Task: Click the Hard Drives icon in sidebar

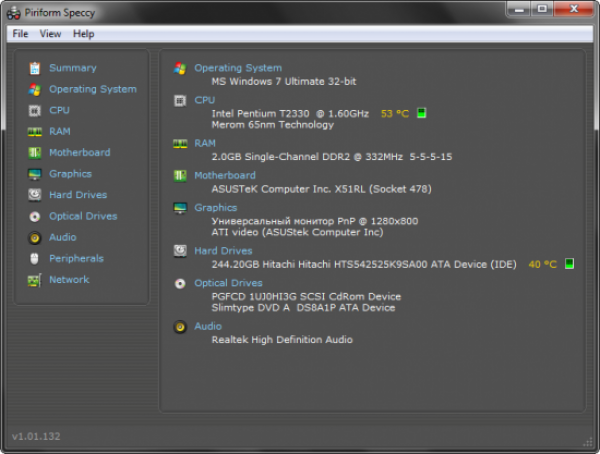Action: tap(35, 195)
